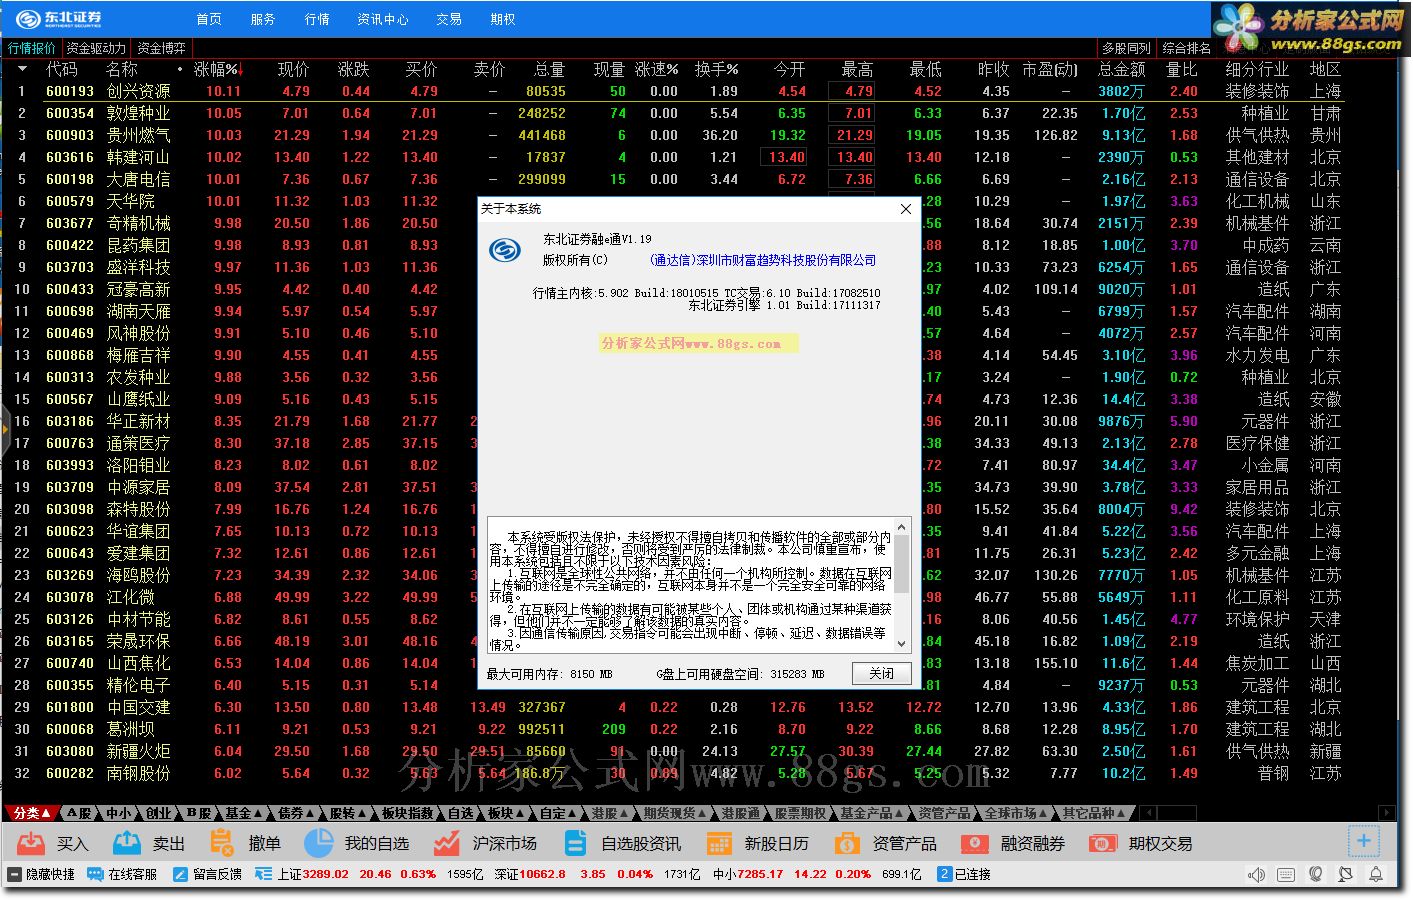1413x900 pixels.
Task: Select the 综合排名 view tab
Action: click(1187, 48)
